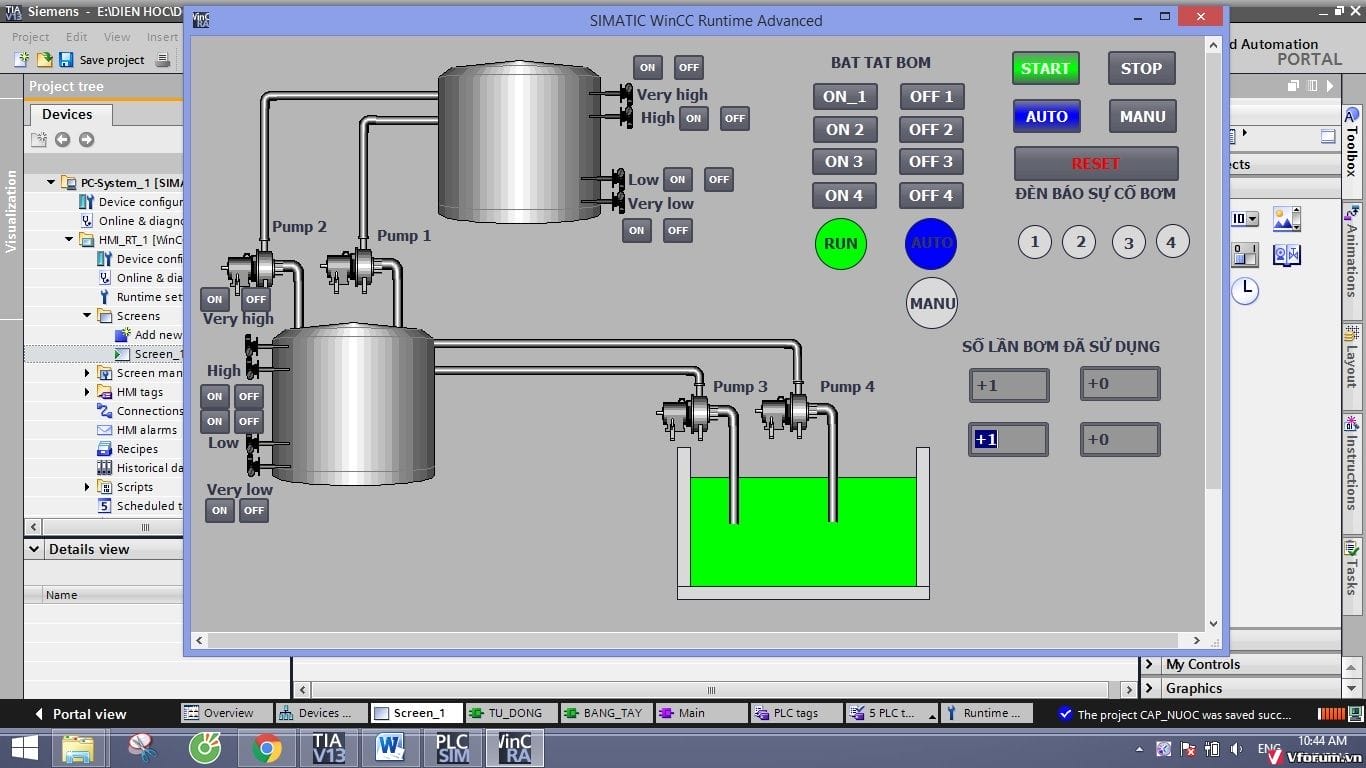Click pump fault lamp number 4
This screenshot has height=768, width=1366.
coord(1172,241)
